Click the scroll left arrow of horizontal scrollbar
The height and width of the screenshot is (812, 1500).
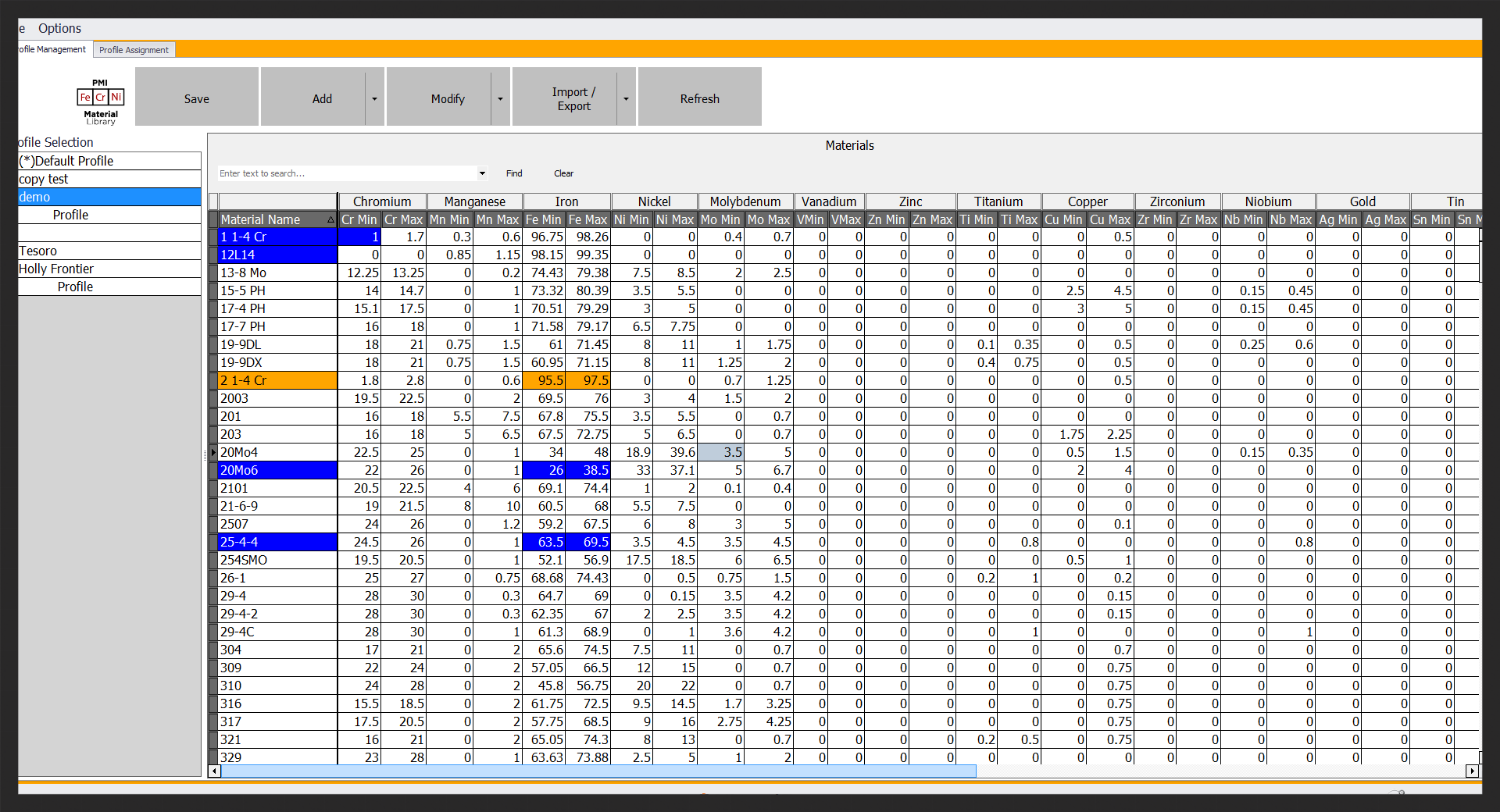coord(214,771)
